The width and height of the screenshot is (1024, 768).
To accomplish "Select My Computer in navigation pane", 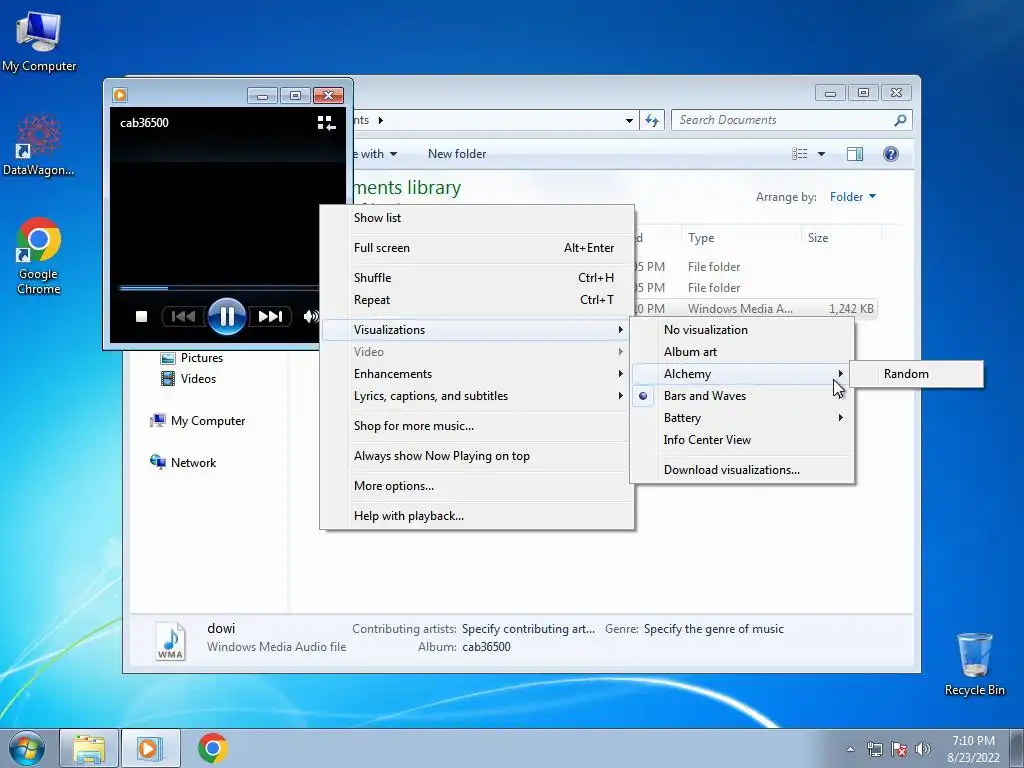I will (198, 421).
